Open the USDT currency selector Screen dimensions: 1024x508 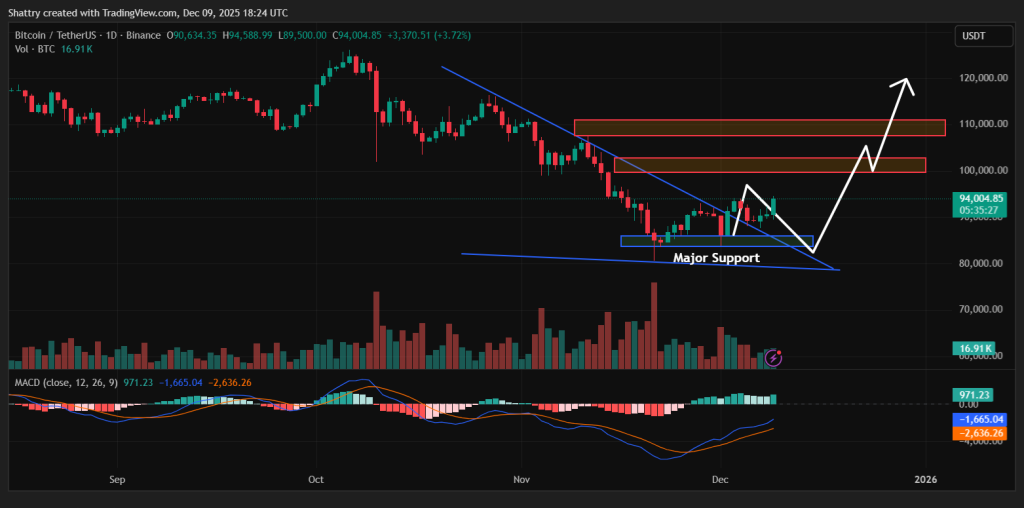pos(984,37)
